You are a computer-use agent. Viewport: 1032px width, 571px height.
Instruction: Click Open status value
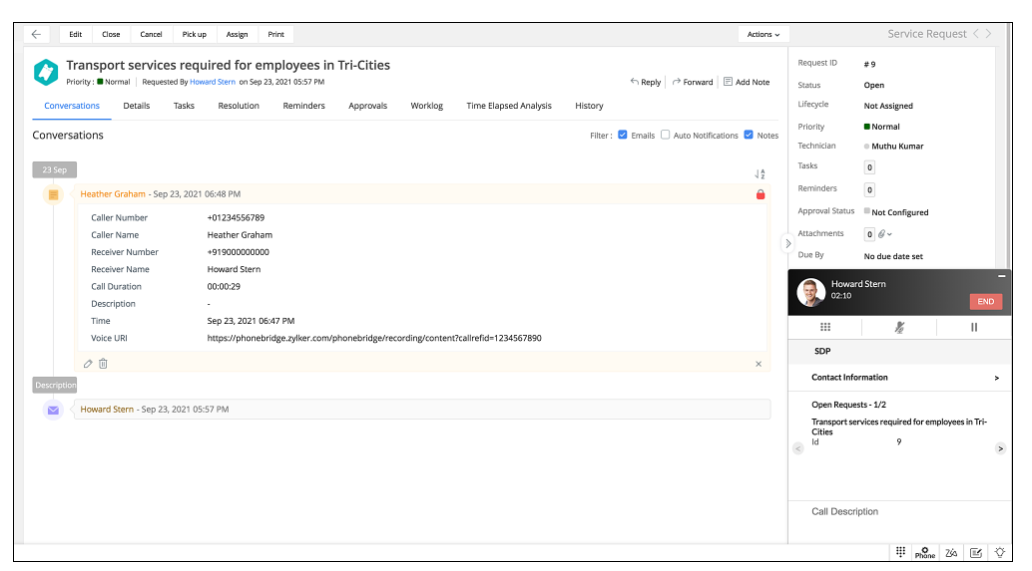pyautogui.click(x=873, y=85)
